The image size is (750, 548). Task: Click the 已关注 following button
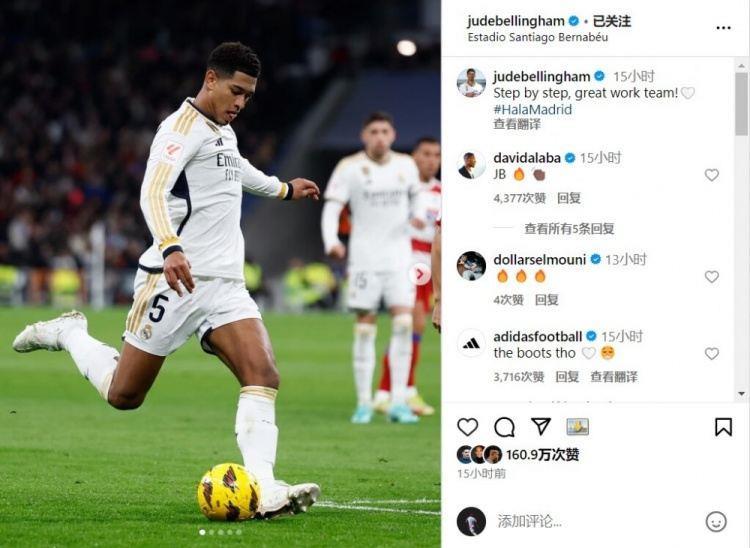[x=612, y=21]
